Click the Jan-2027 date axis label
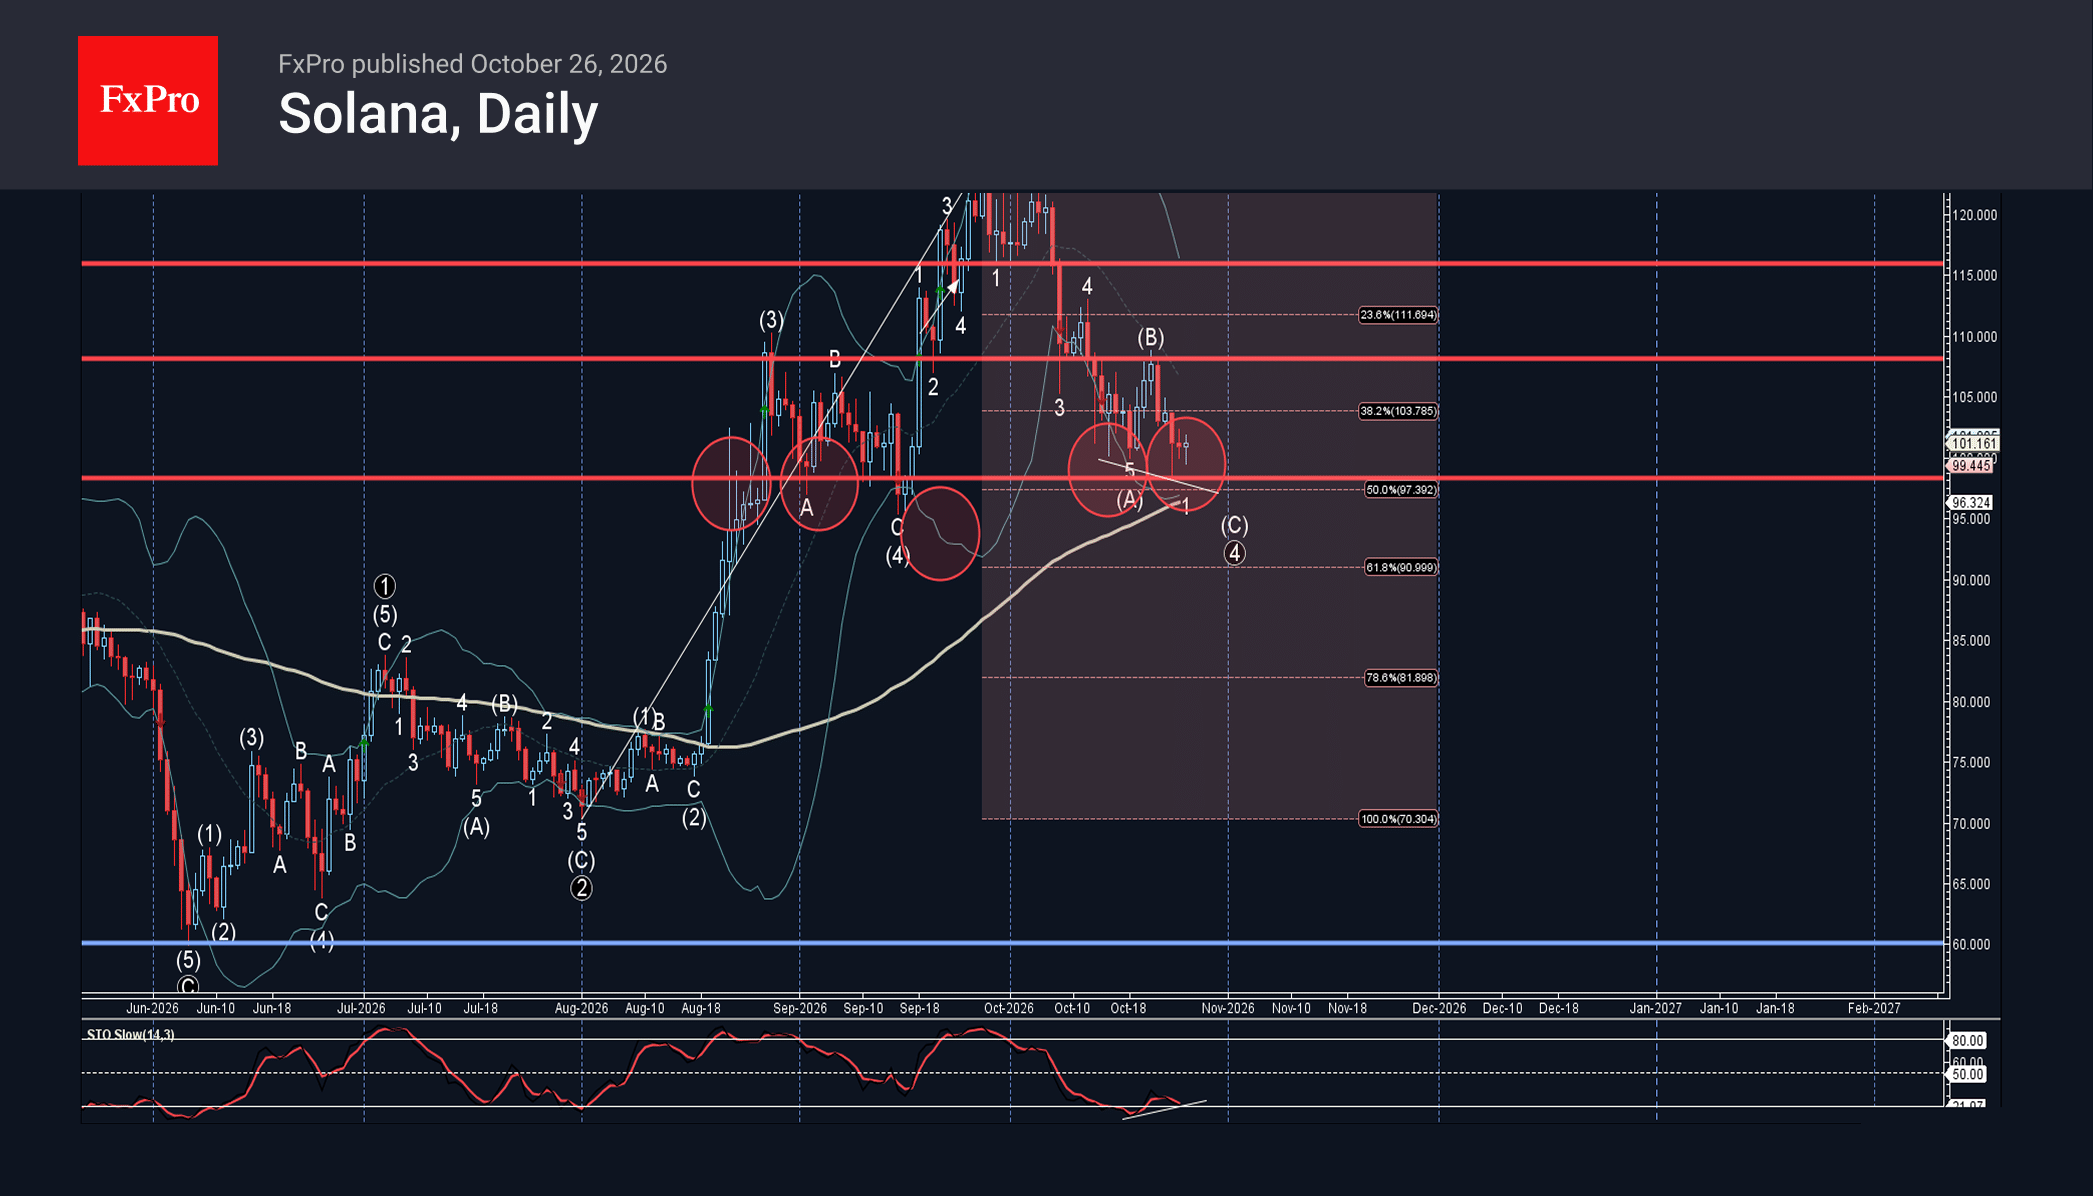2093x1196 pixels. click(x=1656, y=1008)
